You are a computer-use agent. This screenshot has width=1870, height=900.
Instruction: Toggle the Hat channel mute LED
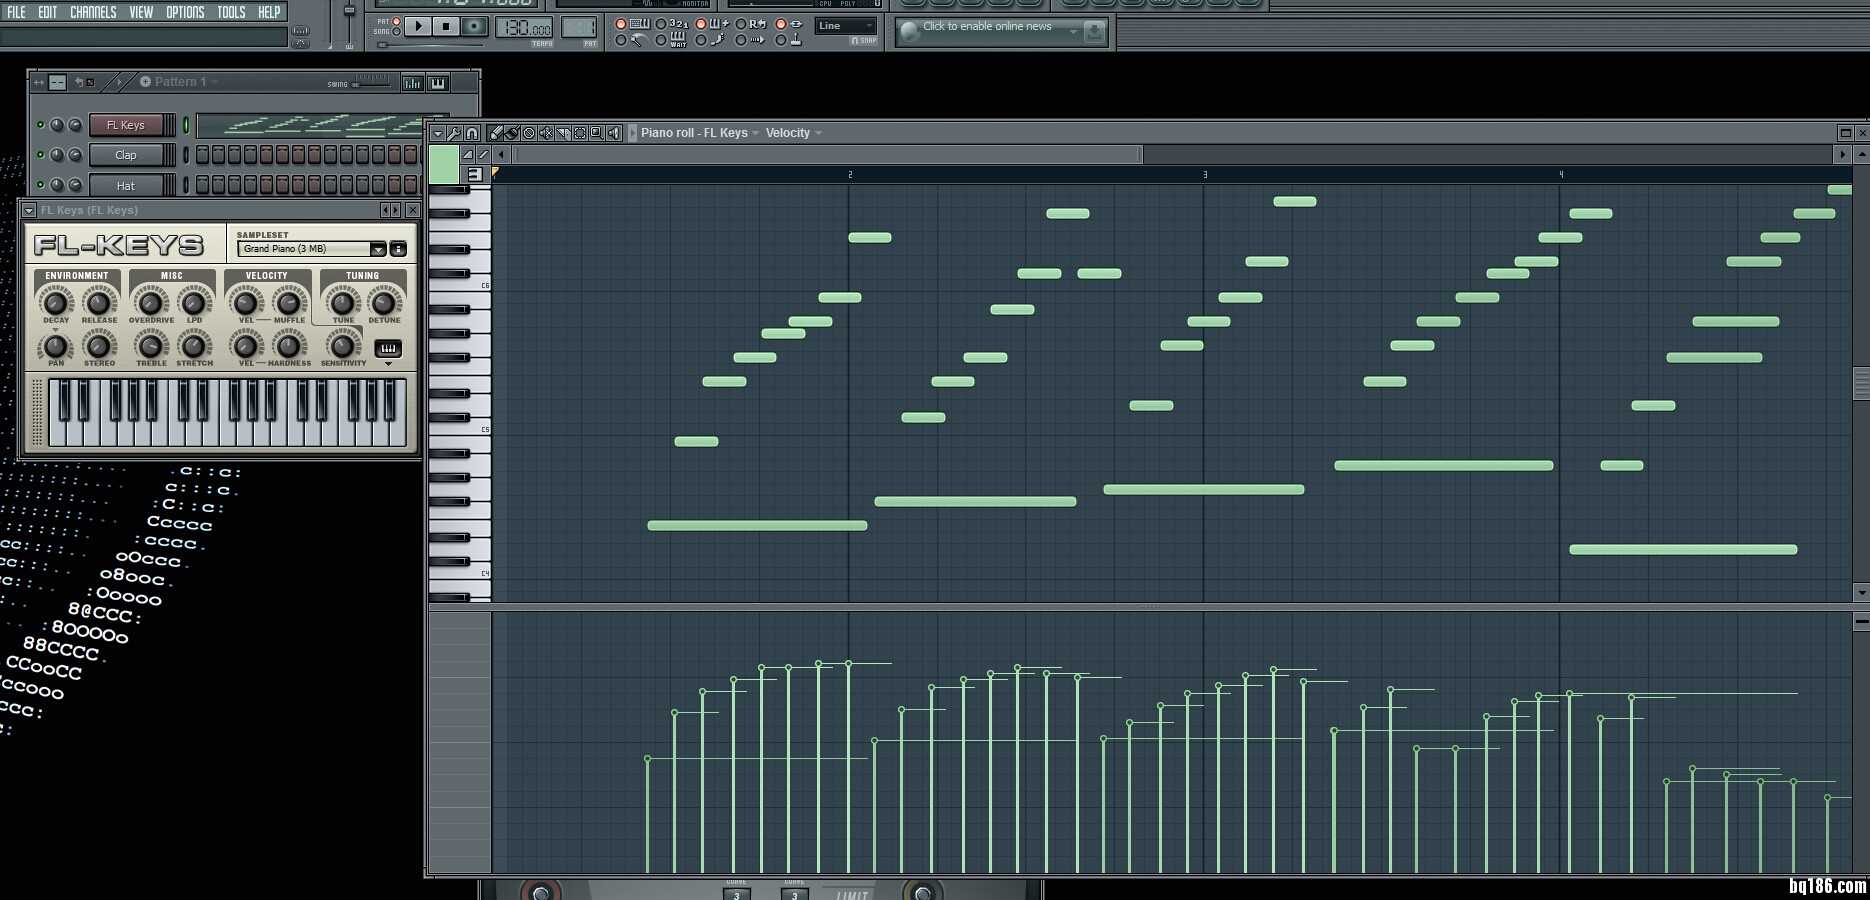40,185
